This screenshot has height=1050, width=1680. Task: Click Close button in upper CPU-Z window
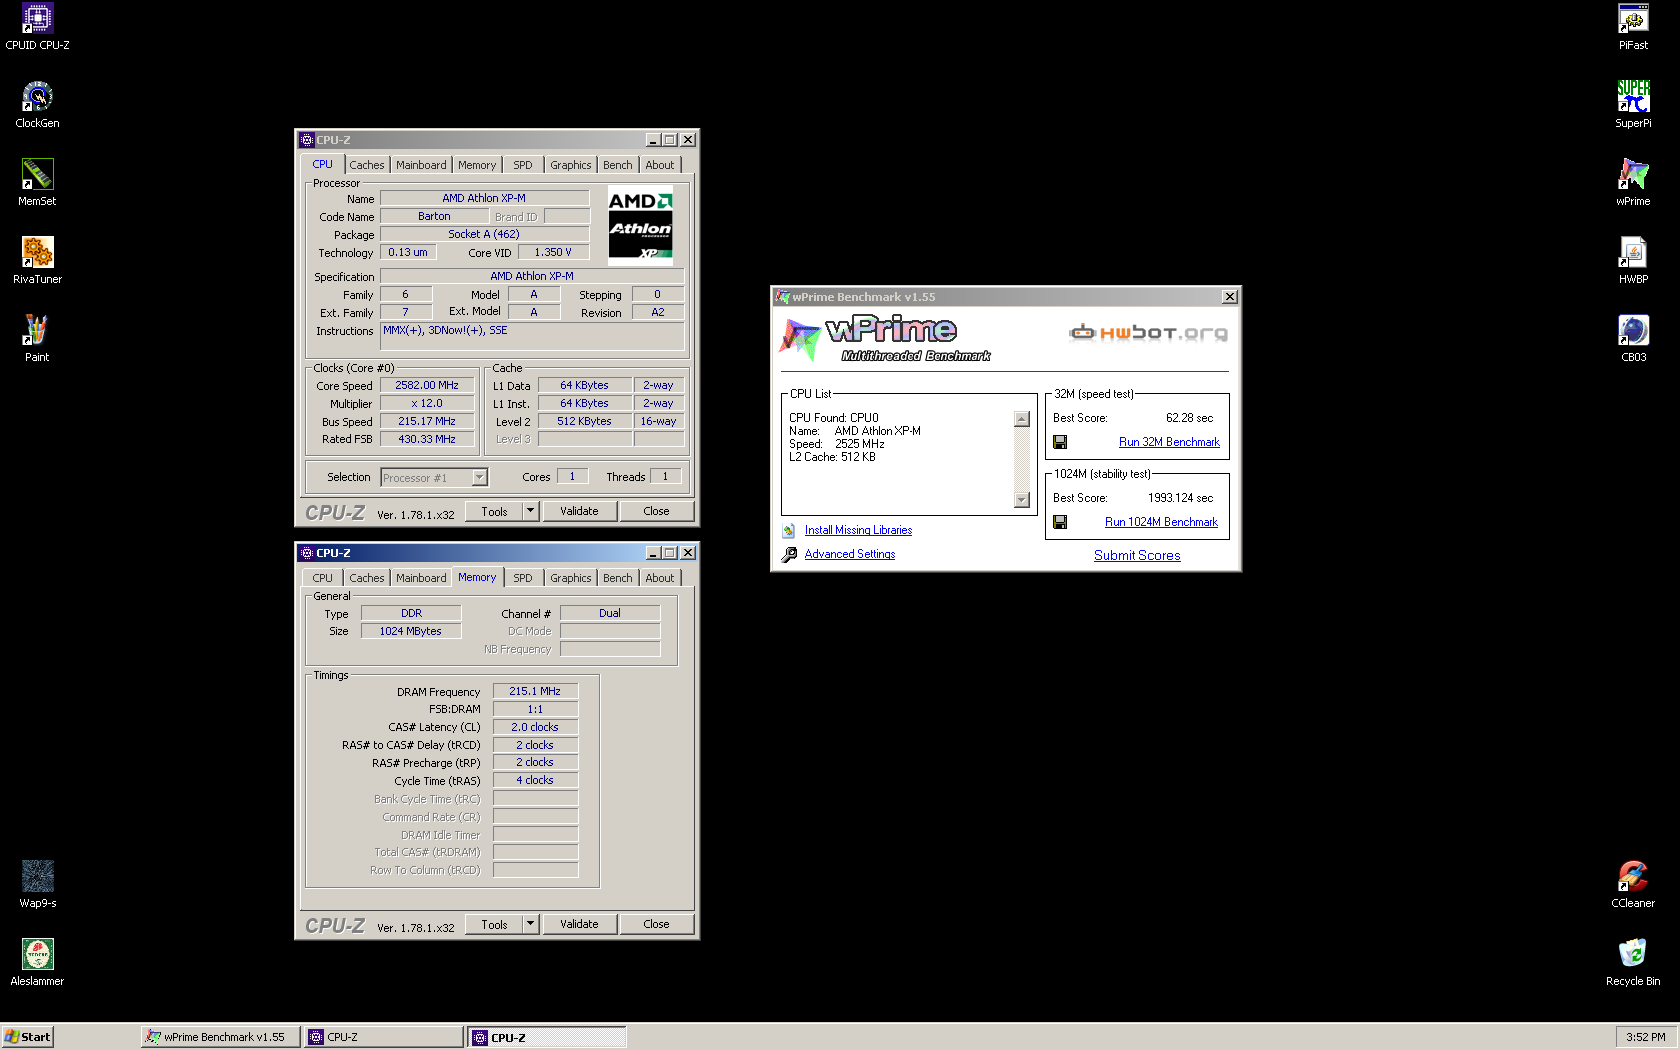656,511
